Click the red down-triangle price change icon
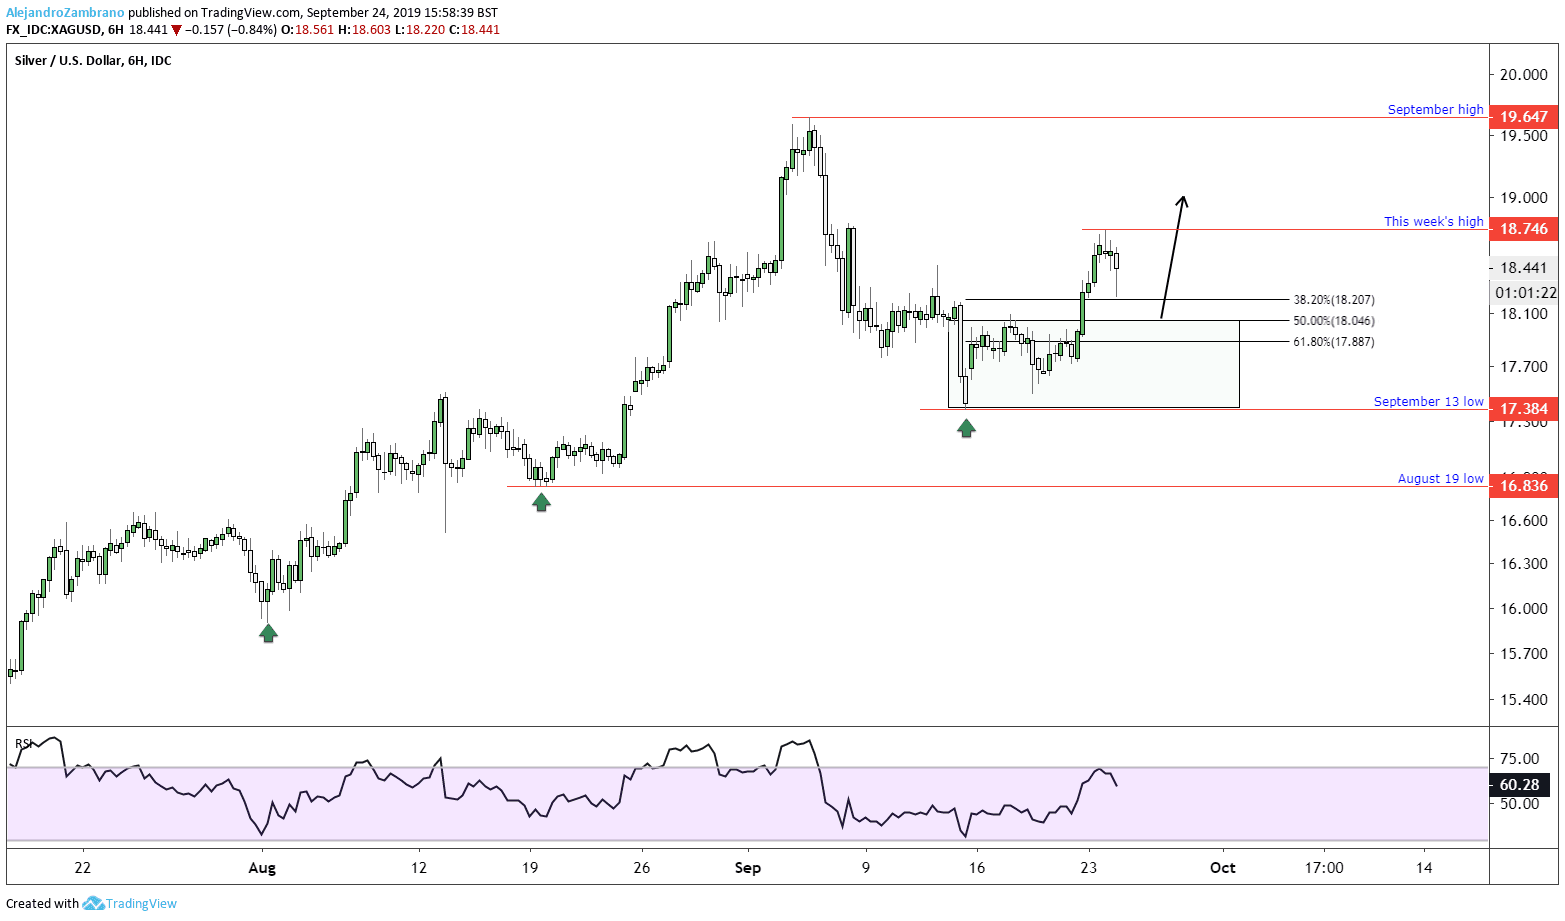The height and width of the screenshot is (921, 1565). click(177, 30)
